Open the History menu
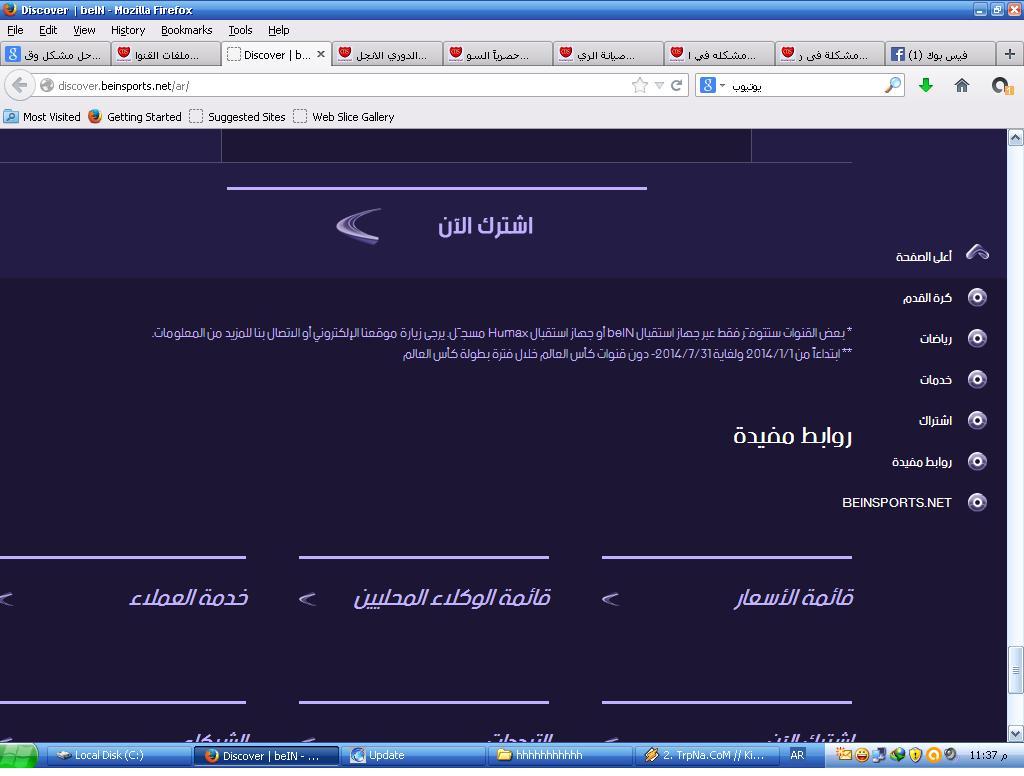 pos(127,30)
